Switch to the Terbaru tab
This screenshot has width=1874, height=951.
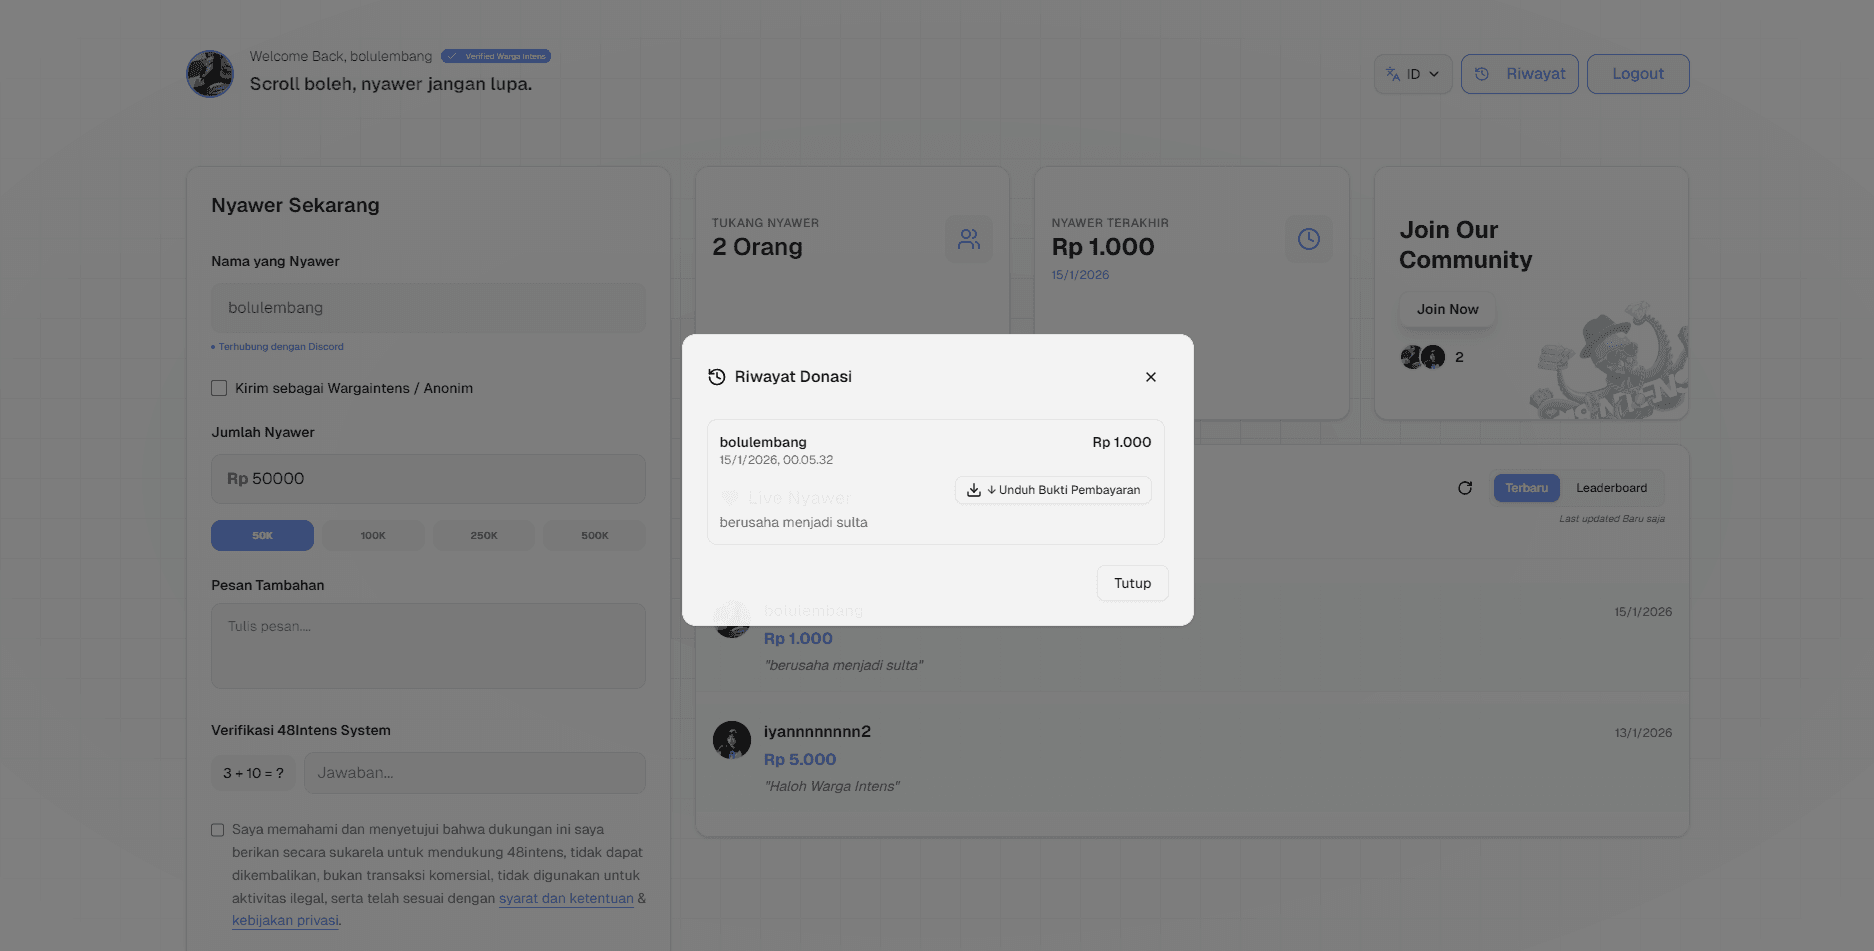1526,488
